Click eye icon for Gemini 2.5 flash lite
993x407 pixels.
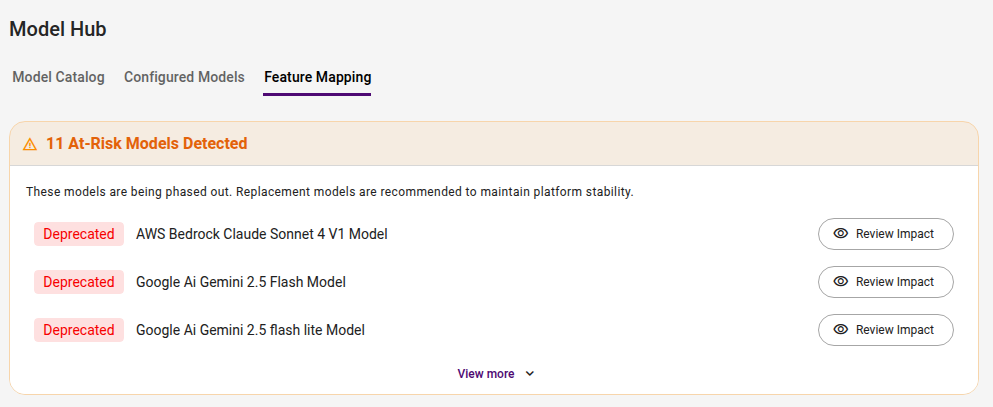coord(840,330)
